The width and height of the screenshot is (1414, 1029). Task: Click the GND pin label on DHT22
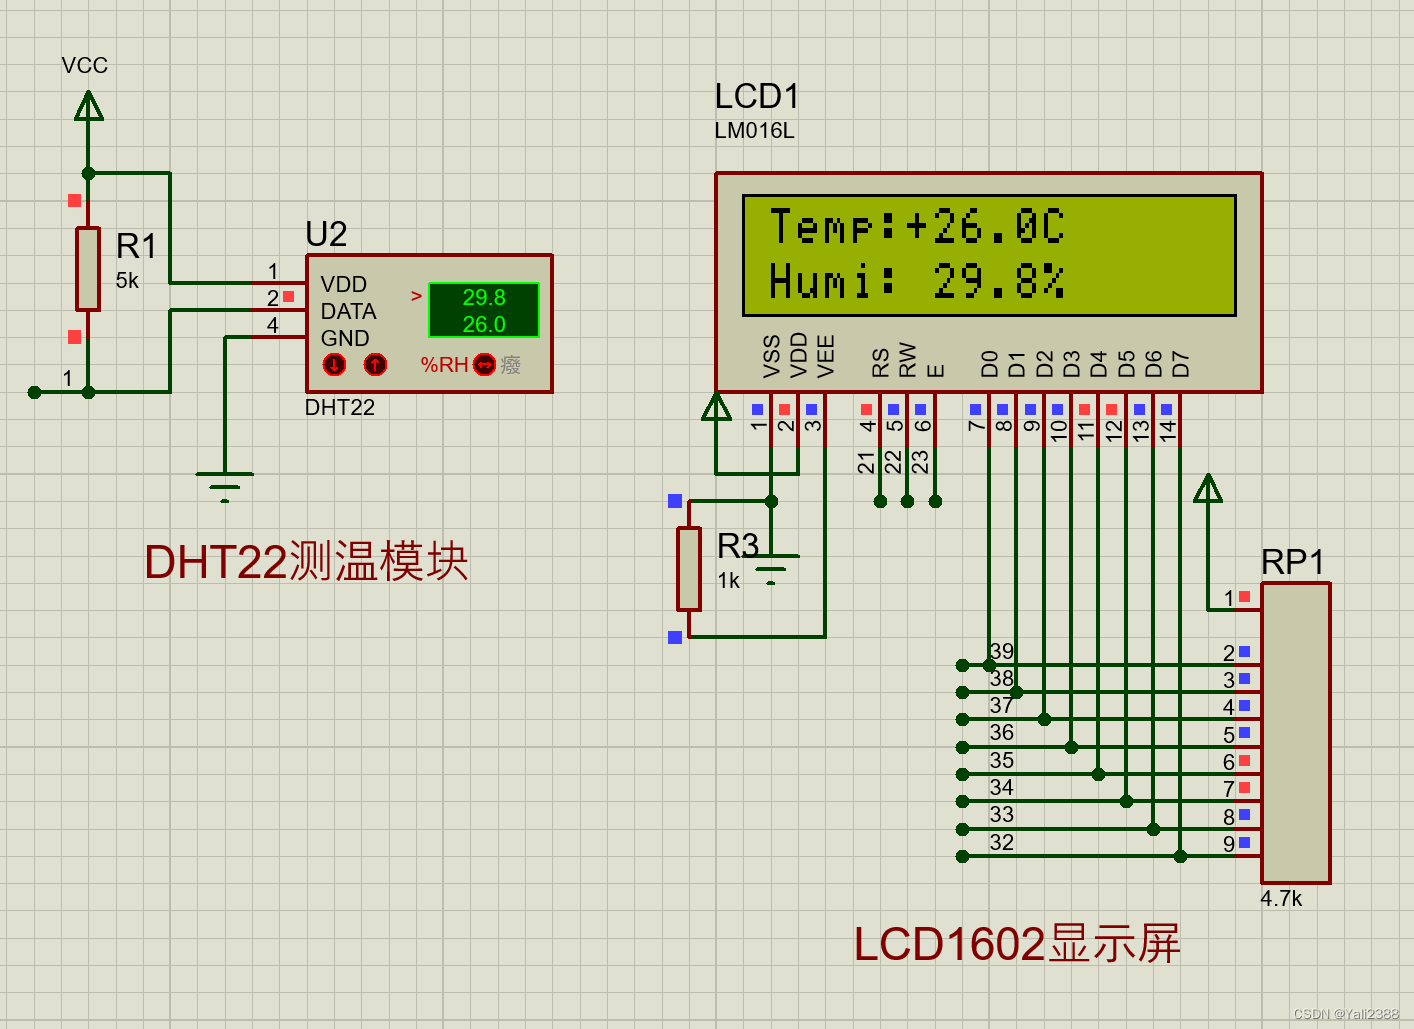345,338
